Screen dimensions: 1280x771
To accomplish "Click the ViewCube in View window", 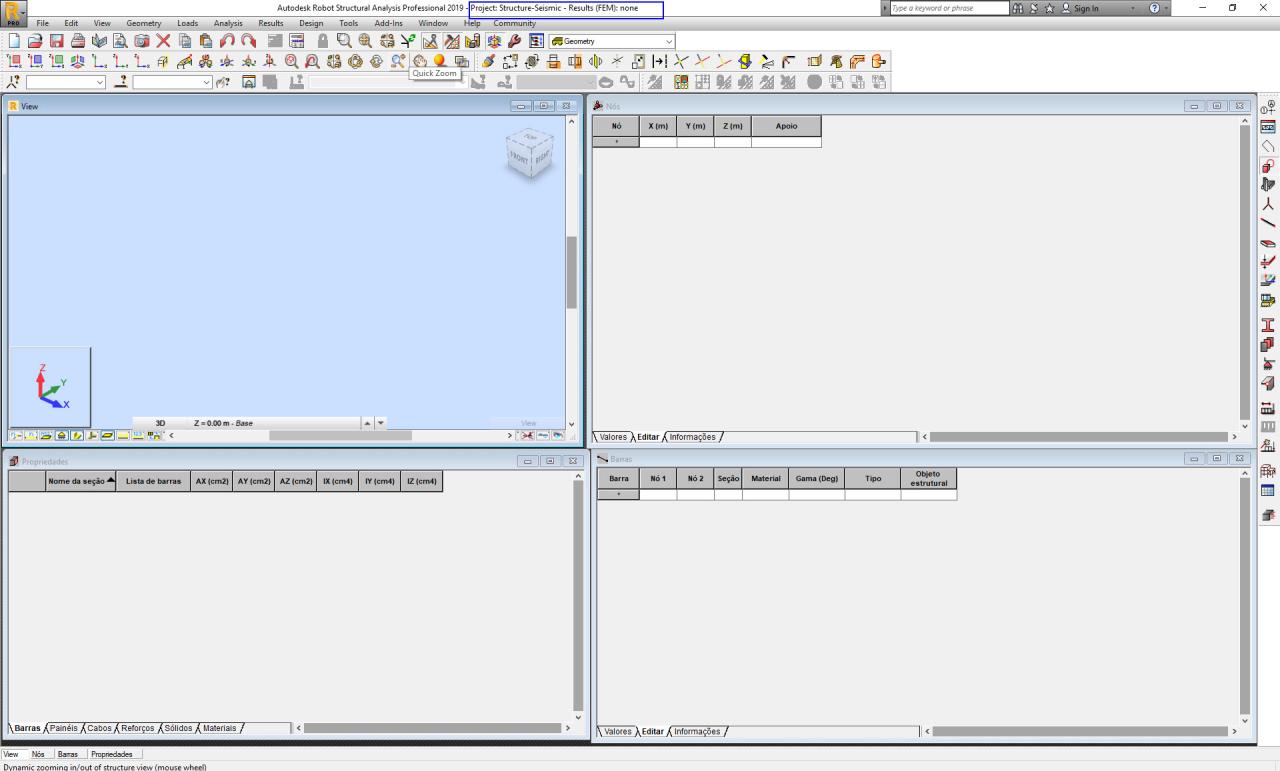I will tap(528, 153).
